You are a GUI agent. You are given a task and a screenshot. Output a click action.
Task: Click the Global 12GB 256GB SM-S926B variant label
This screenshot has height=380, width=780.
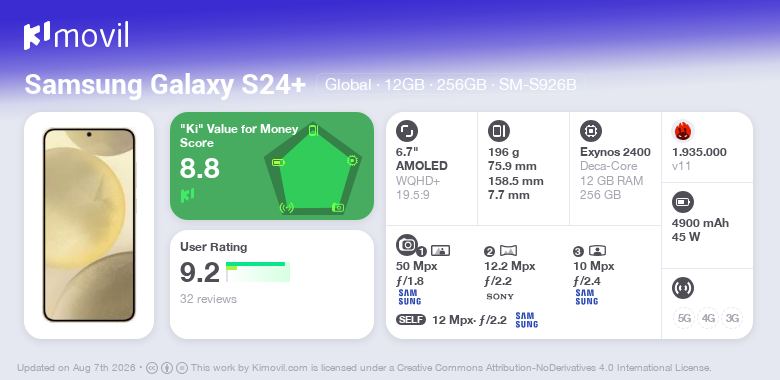tap(451, 85)
